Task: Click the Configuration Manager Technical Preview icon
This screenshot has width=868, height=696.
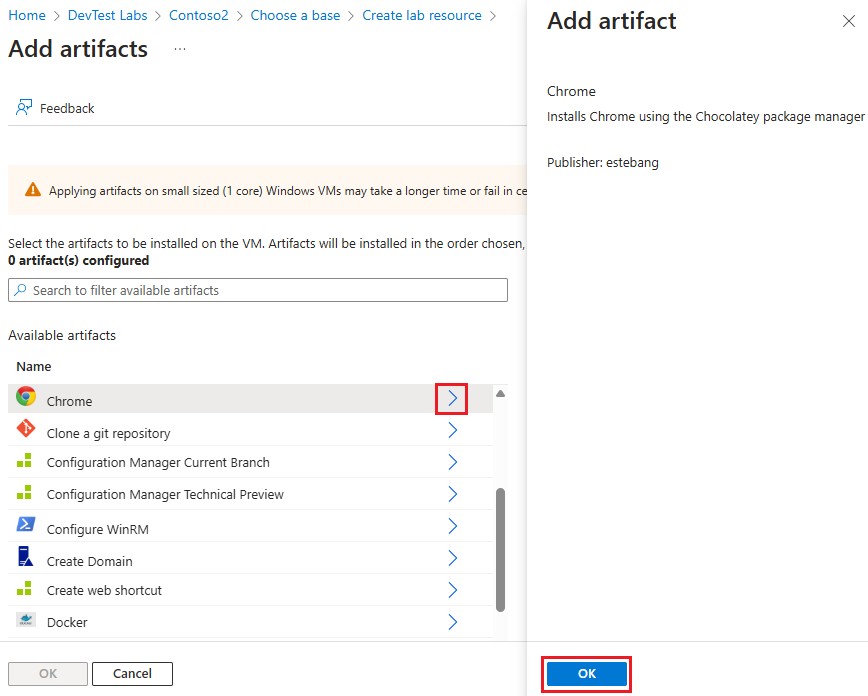Action: pos(25,493)
